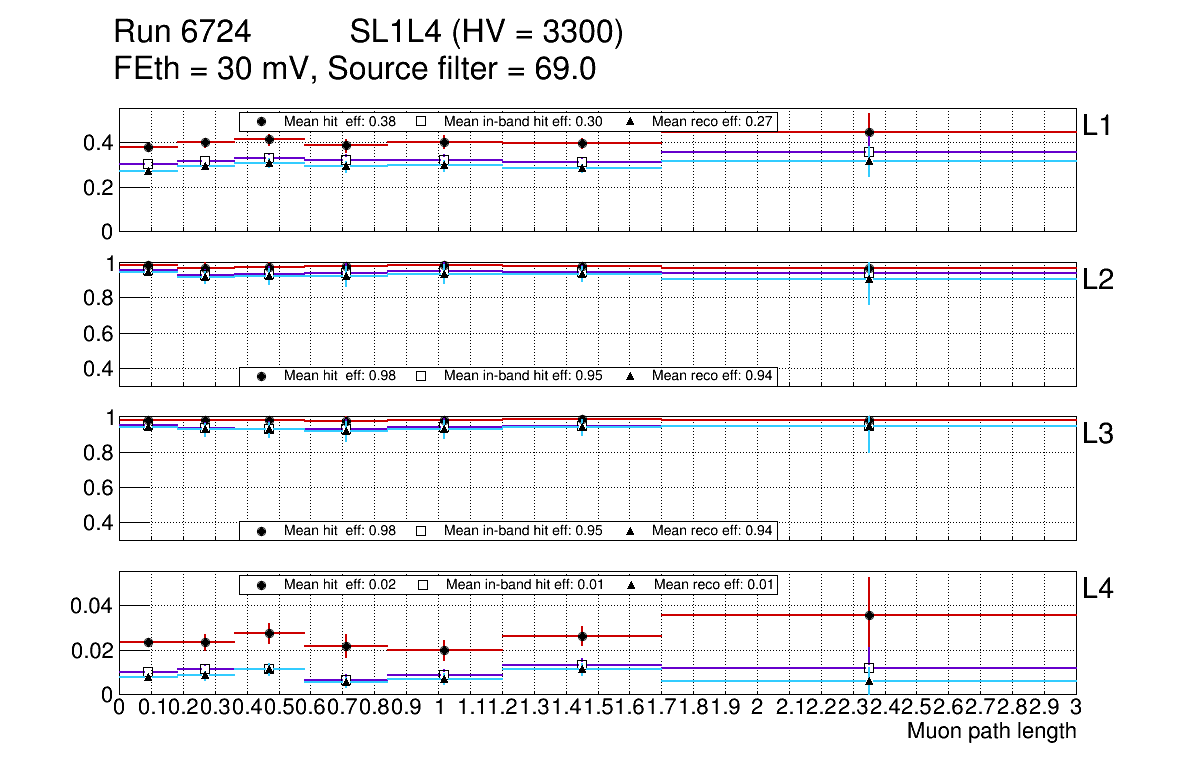Select the rightmost filled circle point in L1

(869, 132)
